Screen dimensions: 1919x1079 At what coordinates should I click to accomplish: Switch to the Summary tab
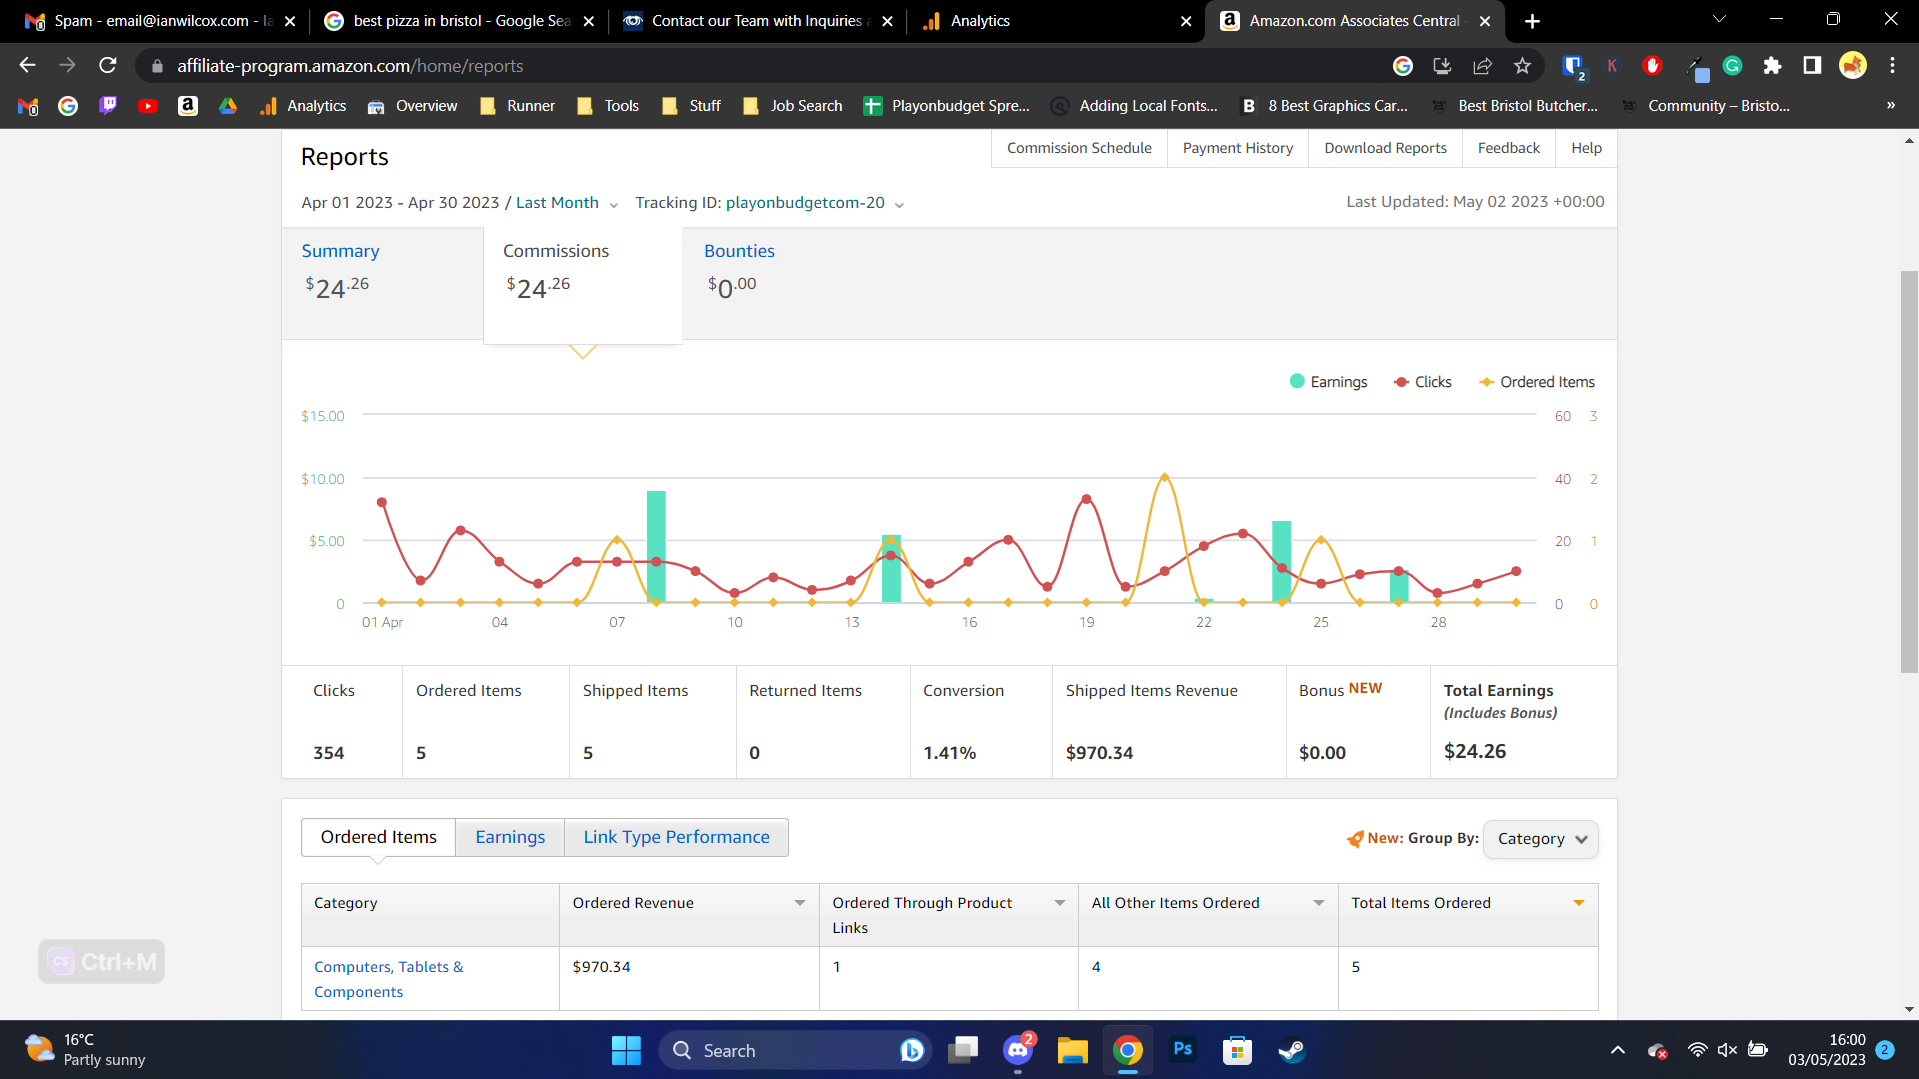pyautogui.click(x=382, y=283)
